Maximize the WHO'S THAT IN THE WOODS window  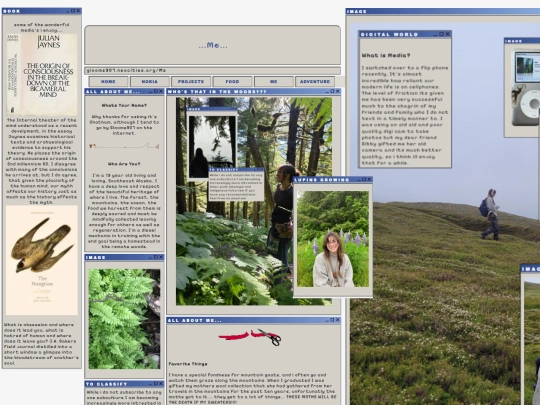tap(332, 91)
